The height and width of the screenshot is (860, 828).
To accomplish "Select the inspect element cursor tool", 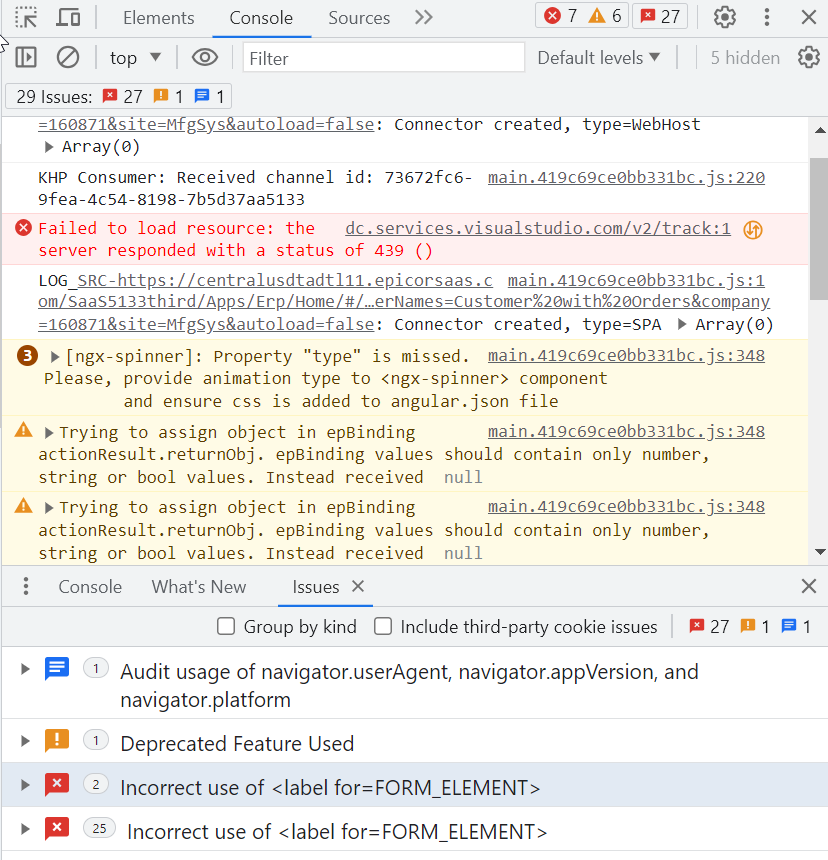I will 25,16.
